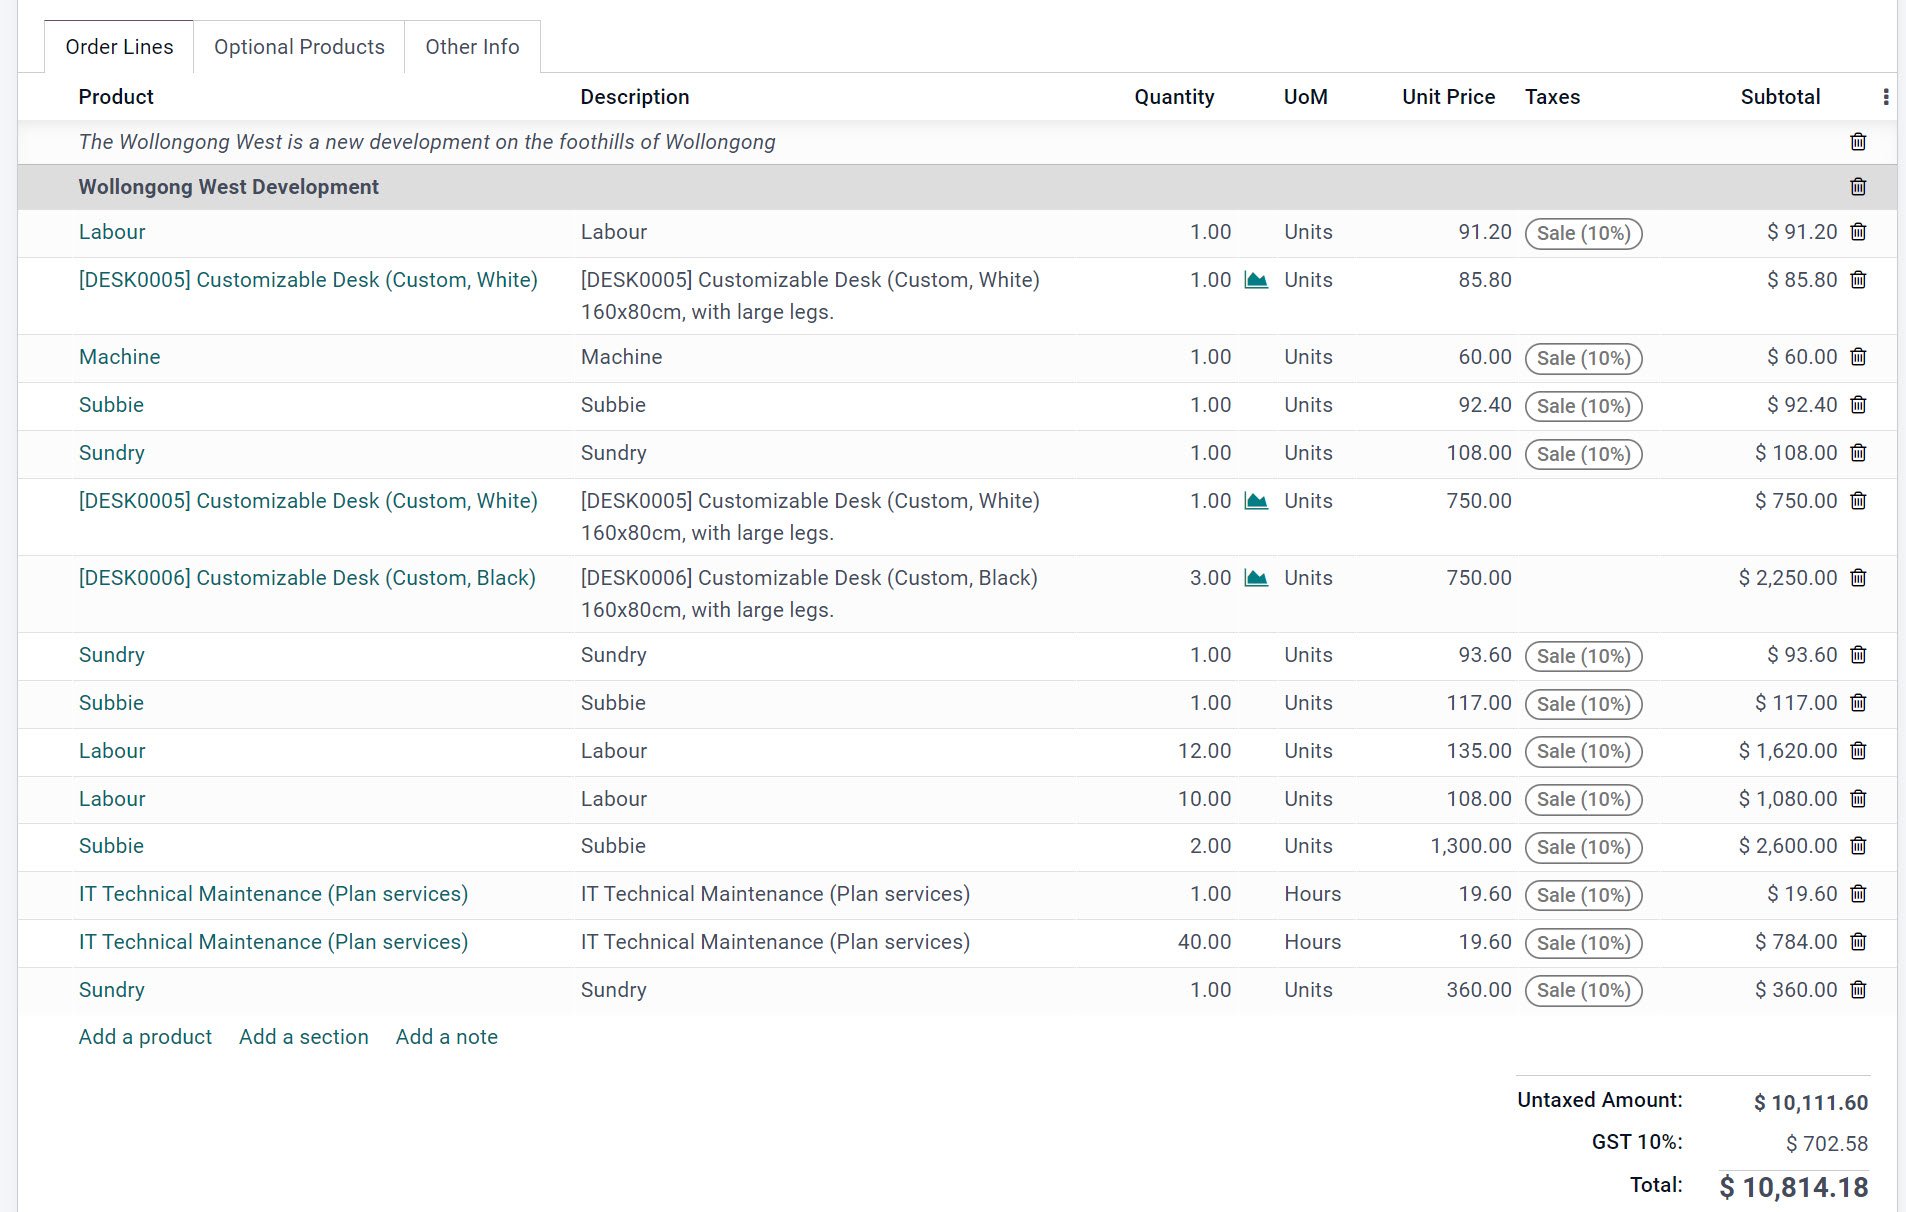Delete the $ 93.60 Sundry line

pos(1858,655)
